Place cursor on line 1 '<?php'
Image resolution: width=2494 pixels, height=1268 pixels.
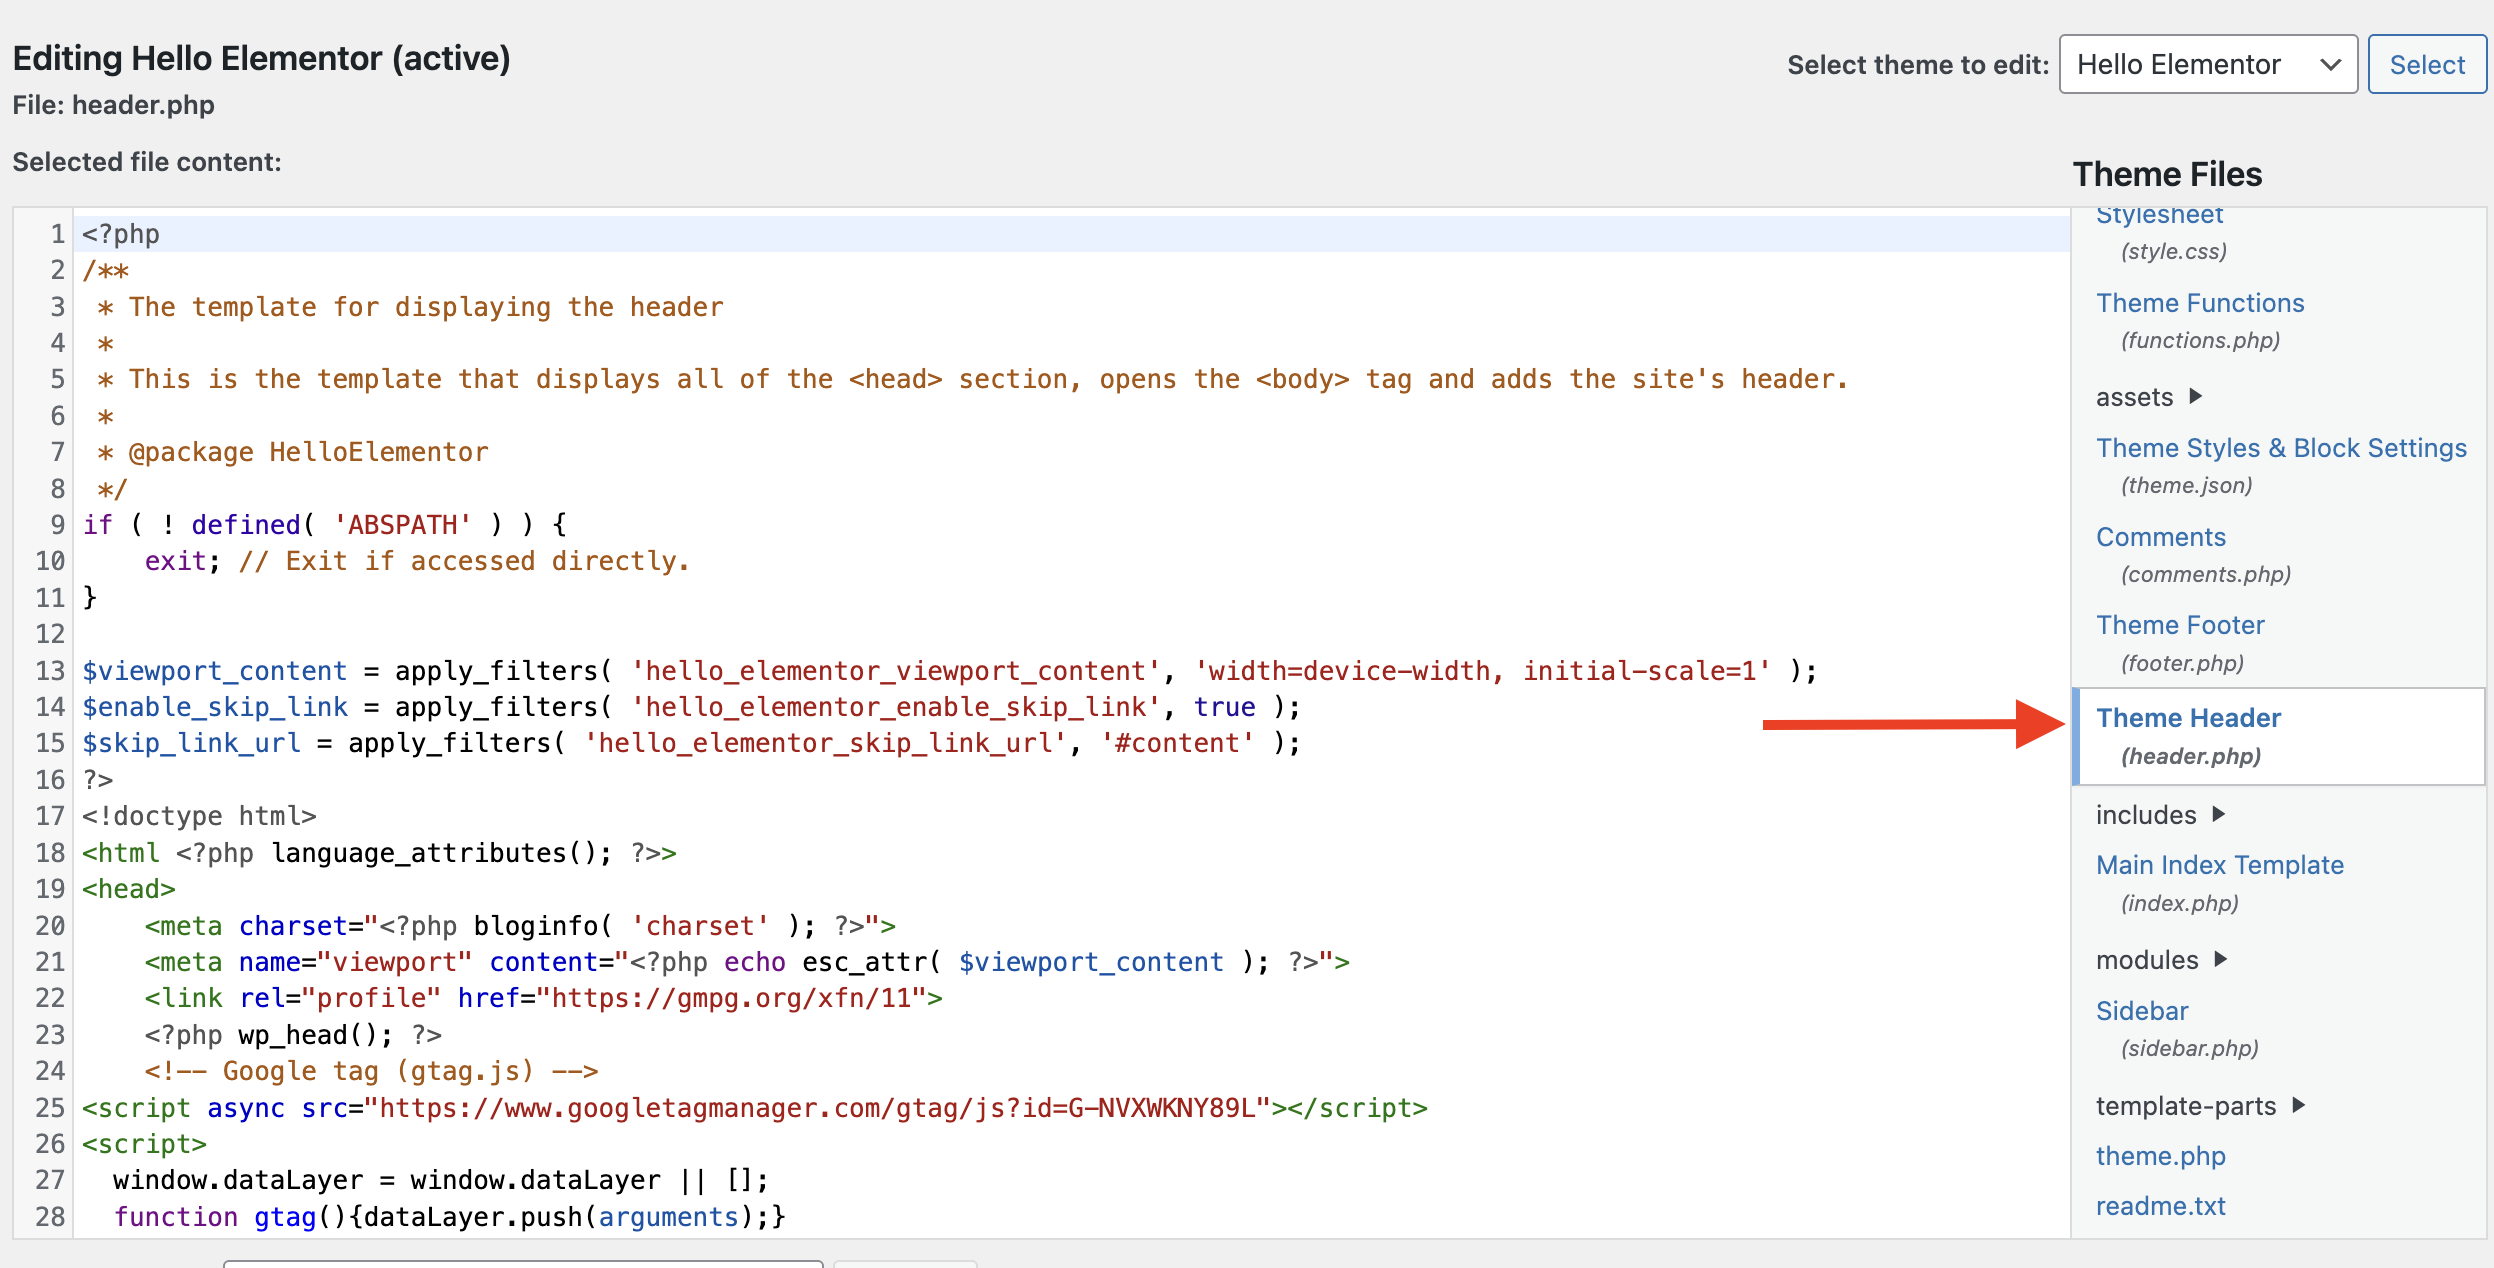121,234
